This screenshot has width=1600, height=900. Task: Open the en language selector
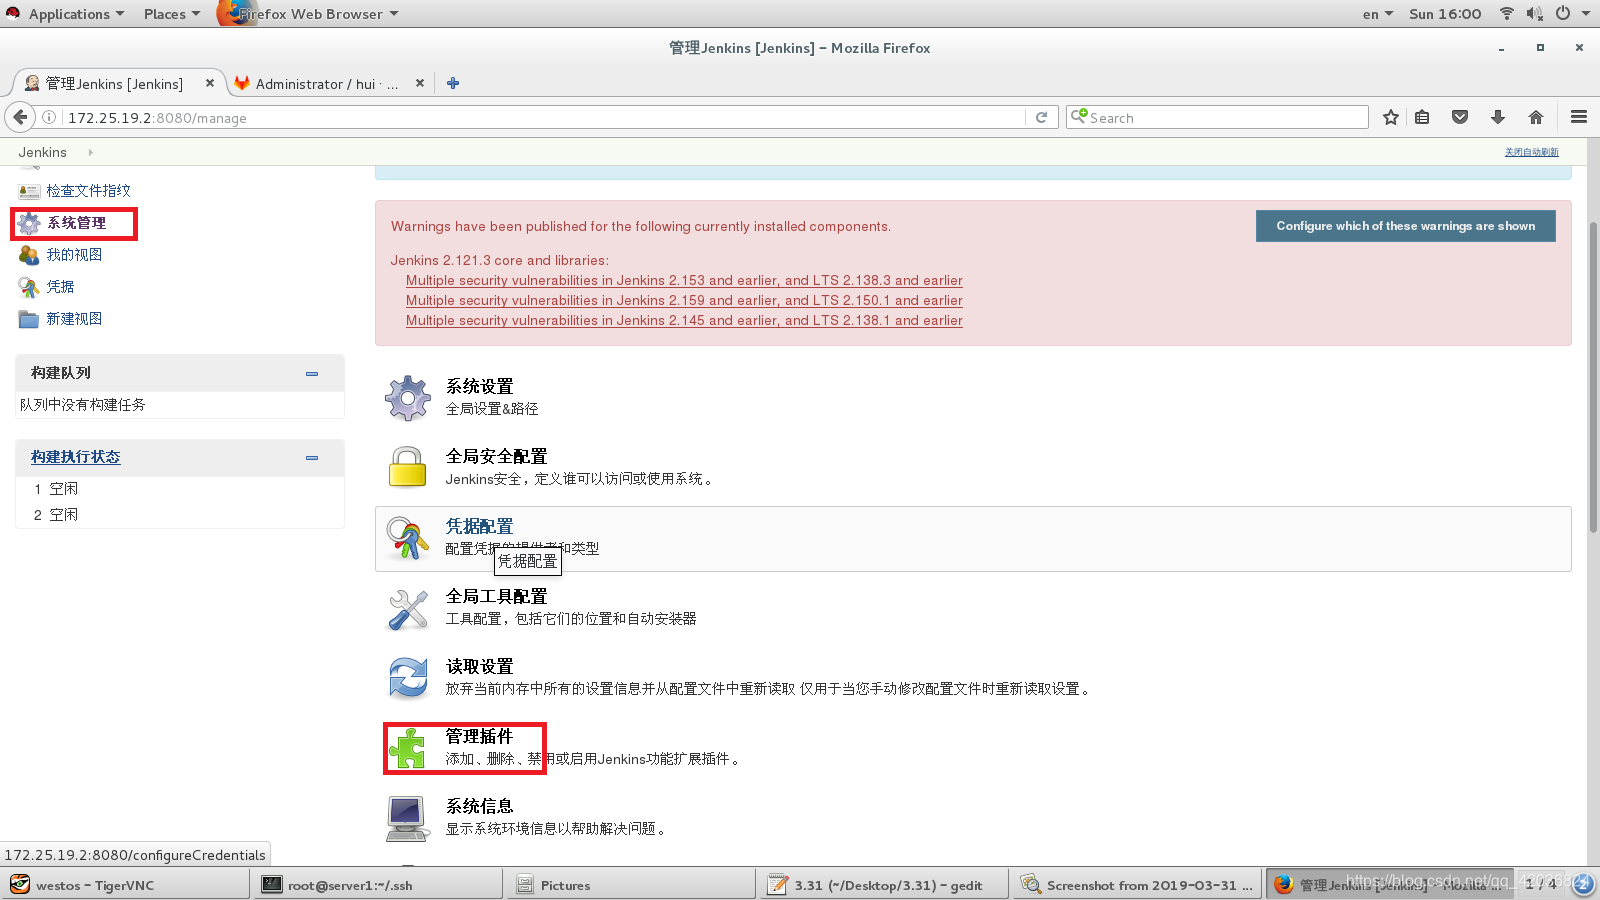(x=1377, y=14)
